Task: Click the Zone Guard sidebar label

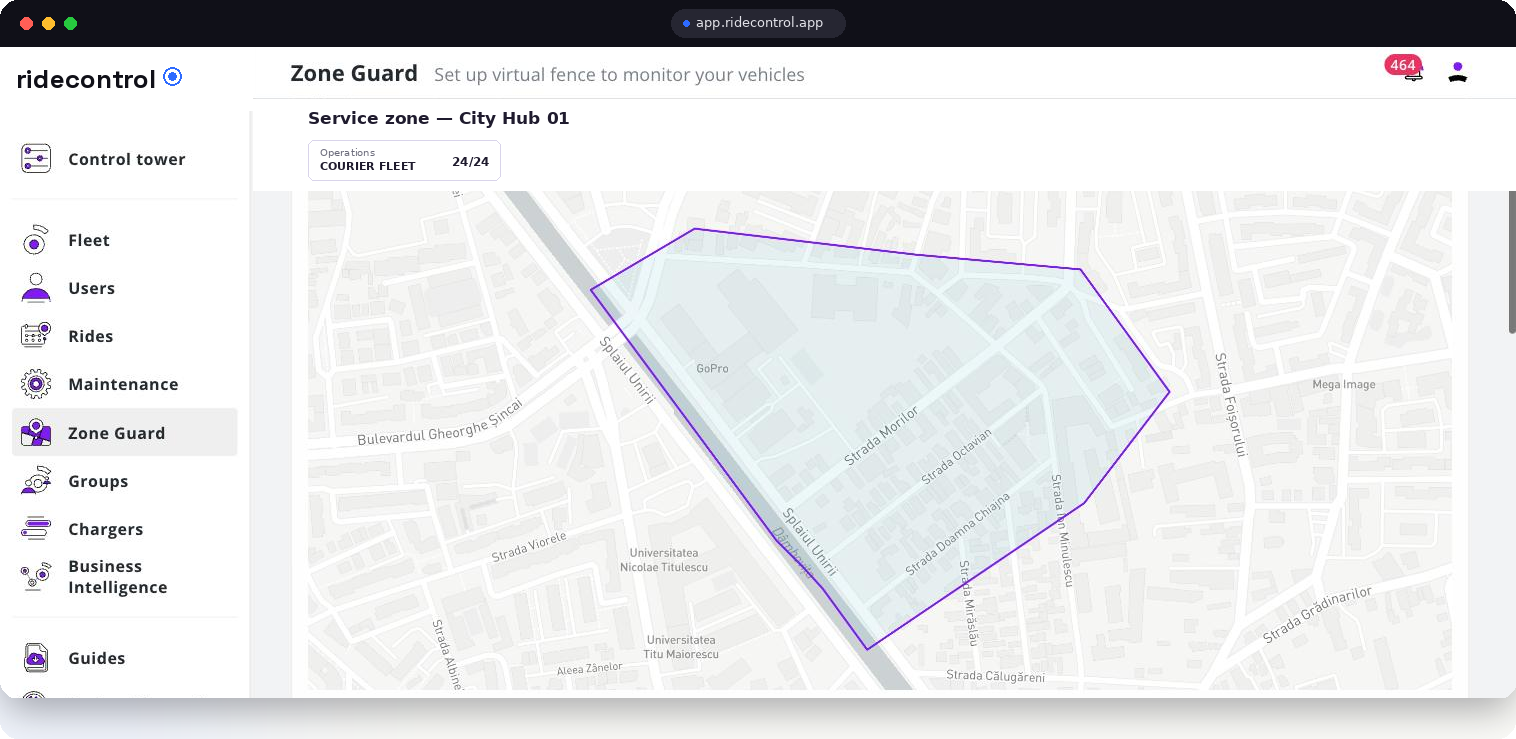Action: coord(117,433)
